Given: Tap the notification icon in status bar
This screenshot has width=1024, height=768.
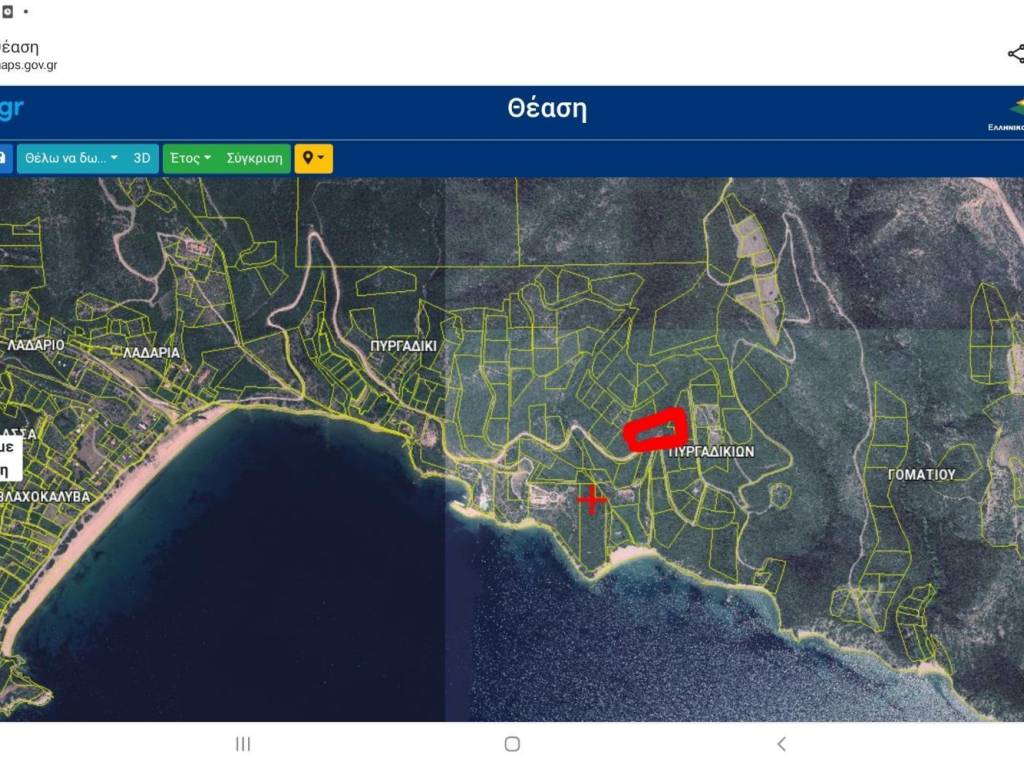Looking at the screenshot, I should [x=7, y=11].
